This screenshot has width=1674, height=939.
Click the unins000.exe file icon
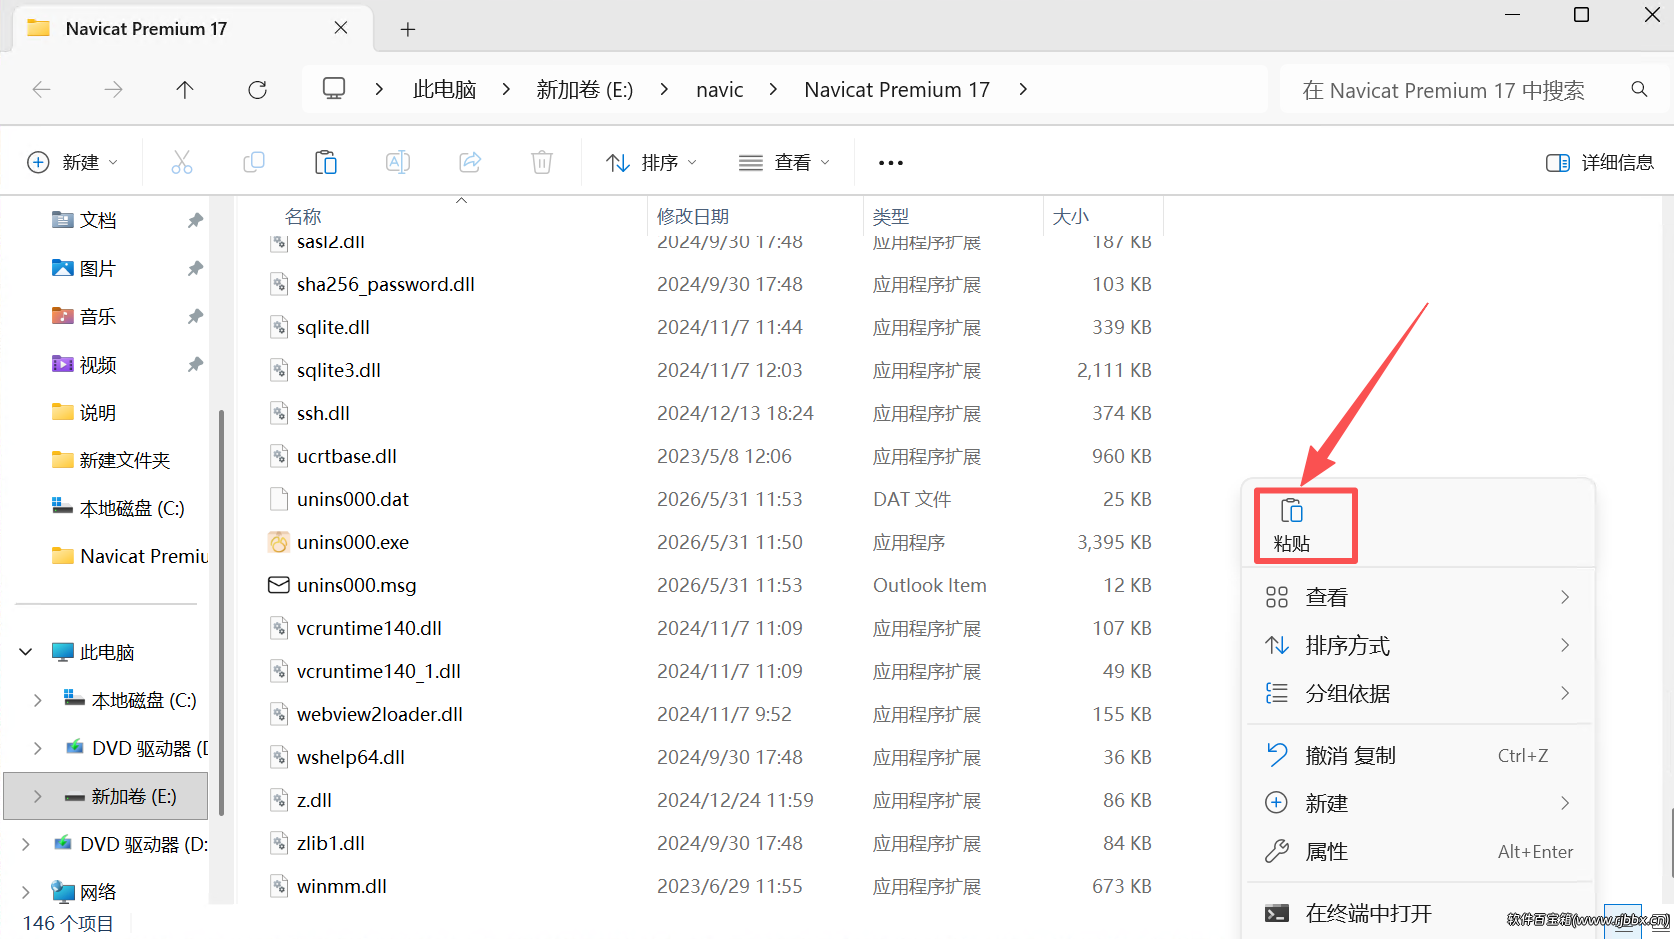pos(279,542)
